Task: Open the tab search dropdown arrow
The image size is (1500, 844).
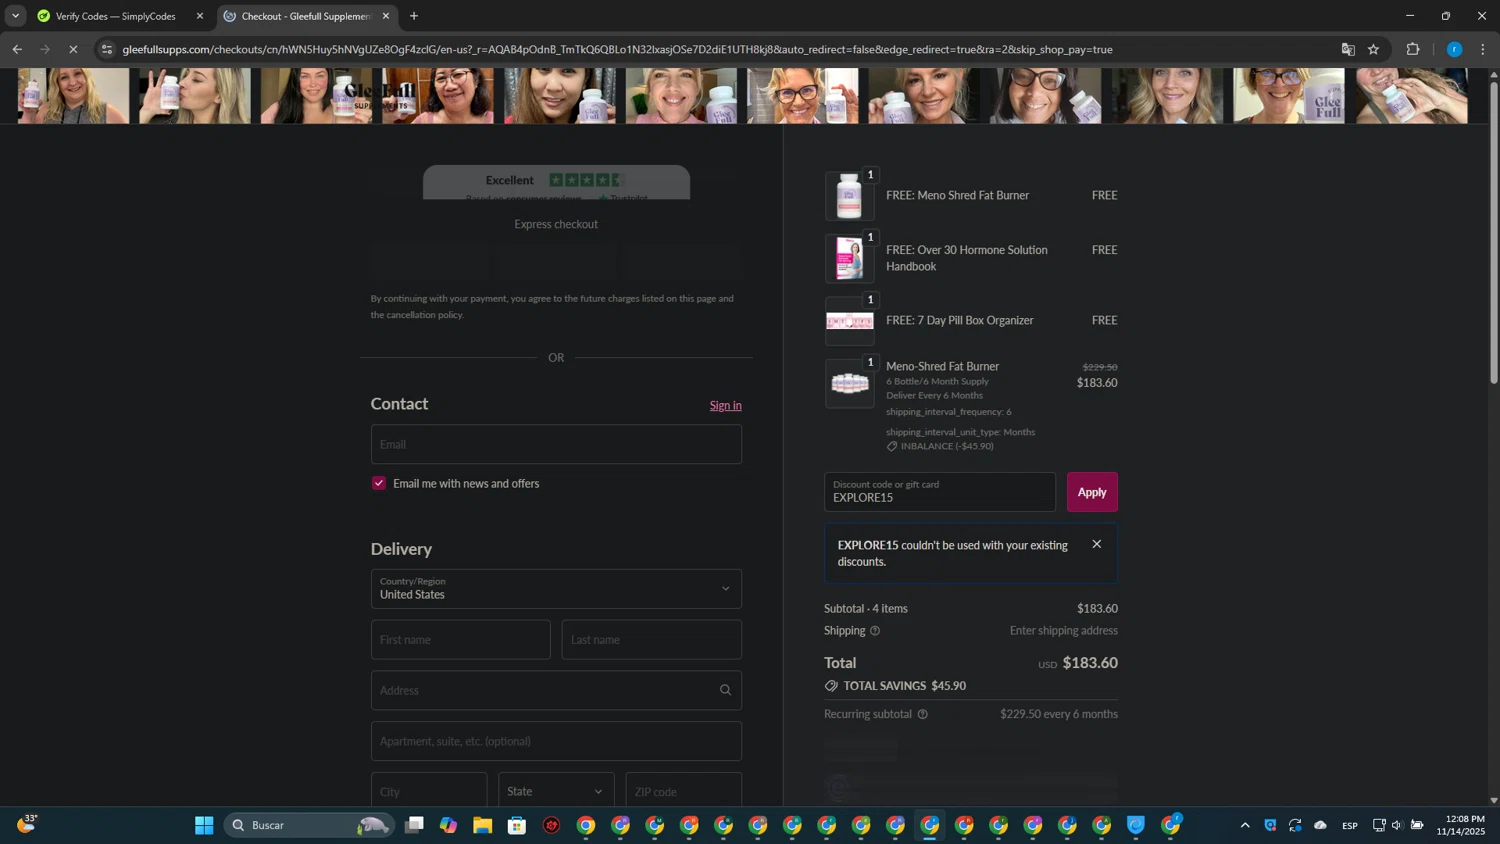Action: [x=15, y=16]
